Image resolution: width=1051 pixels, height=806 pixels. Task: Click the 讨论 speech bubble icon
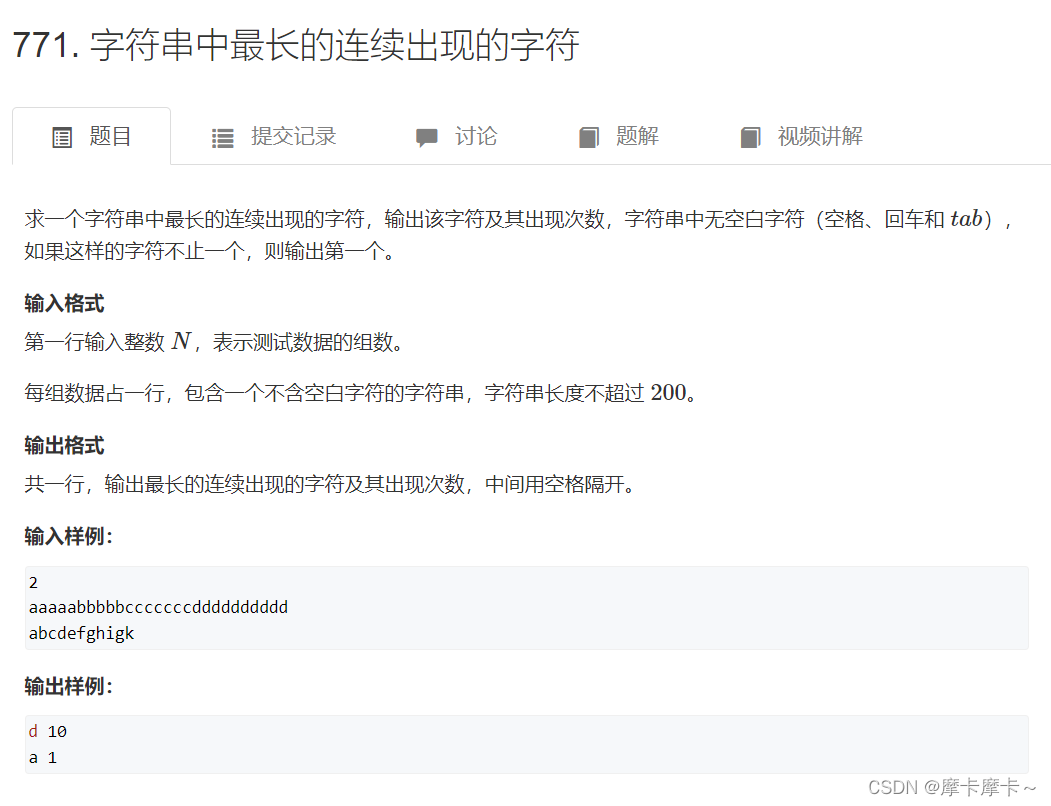[426, 137]
